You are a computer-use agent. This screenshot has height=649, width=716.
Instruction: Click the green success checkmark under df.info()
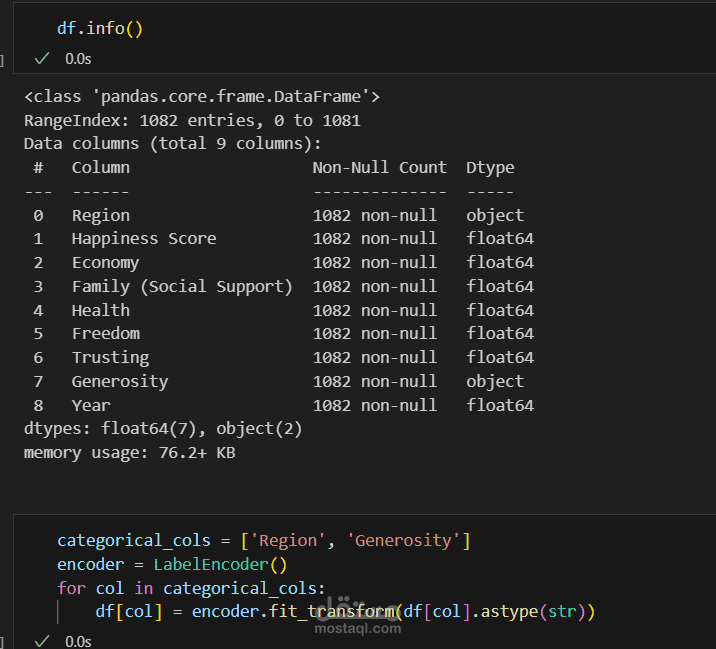42,58
